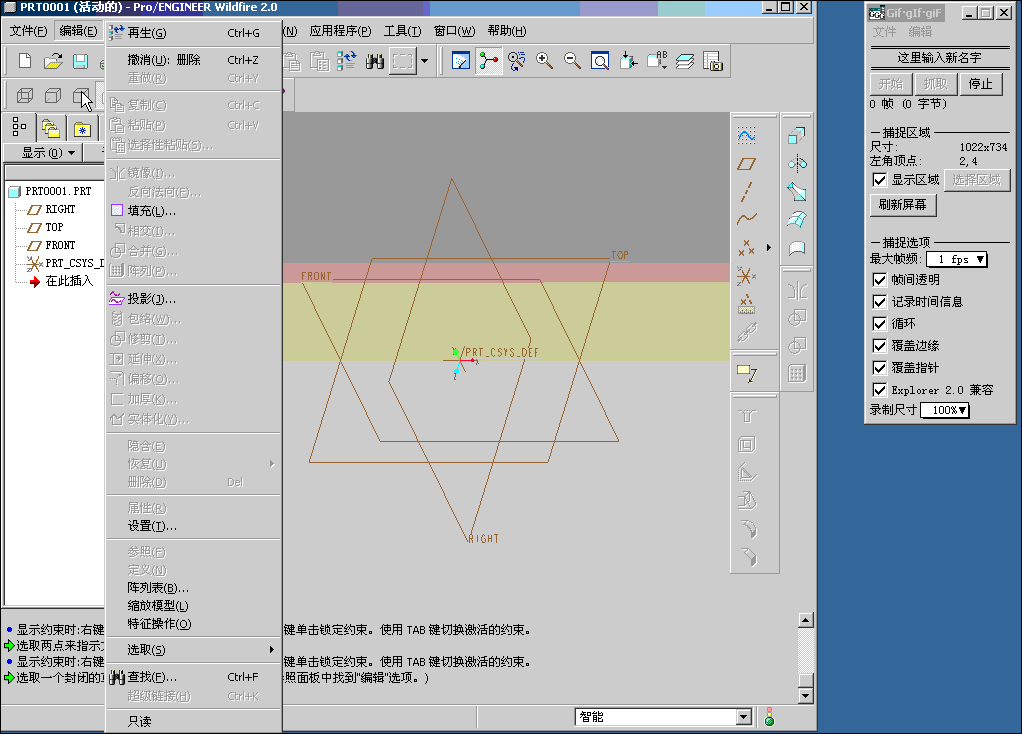Select RIGHT plane in model tree
1022x734 pixels.
60,209
